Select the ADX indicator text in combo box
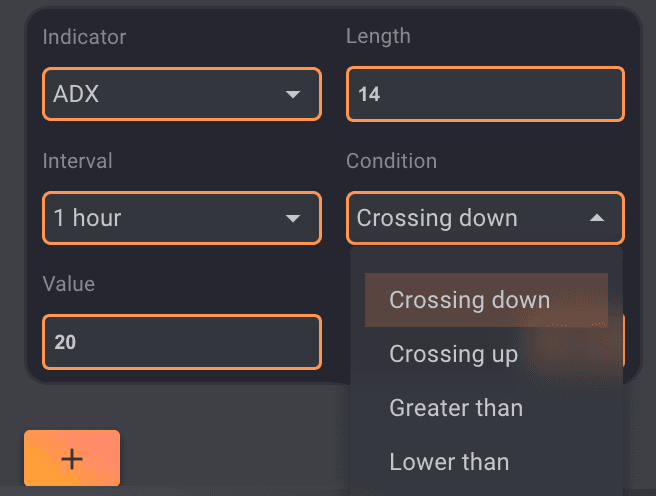This screenshot has height=496, width=656. tap(77, 95)
